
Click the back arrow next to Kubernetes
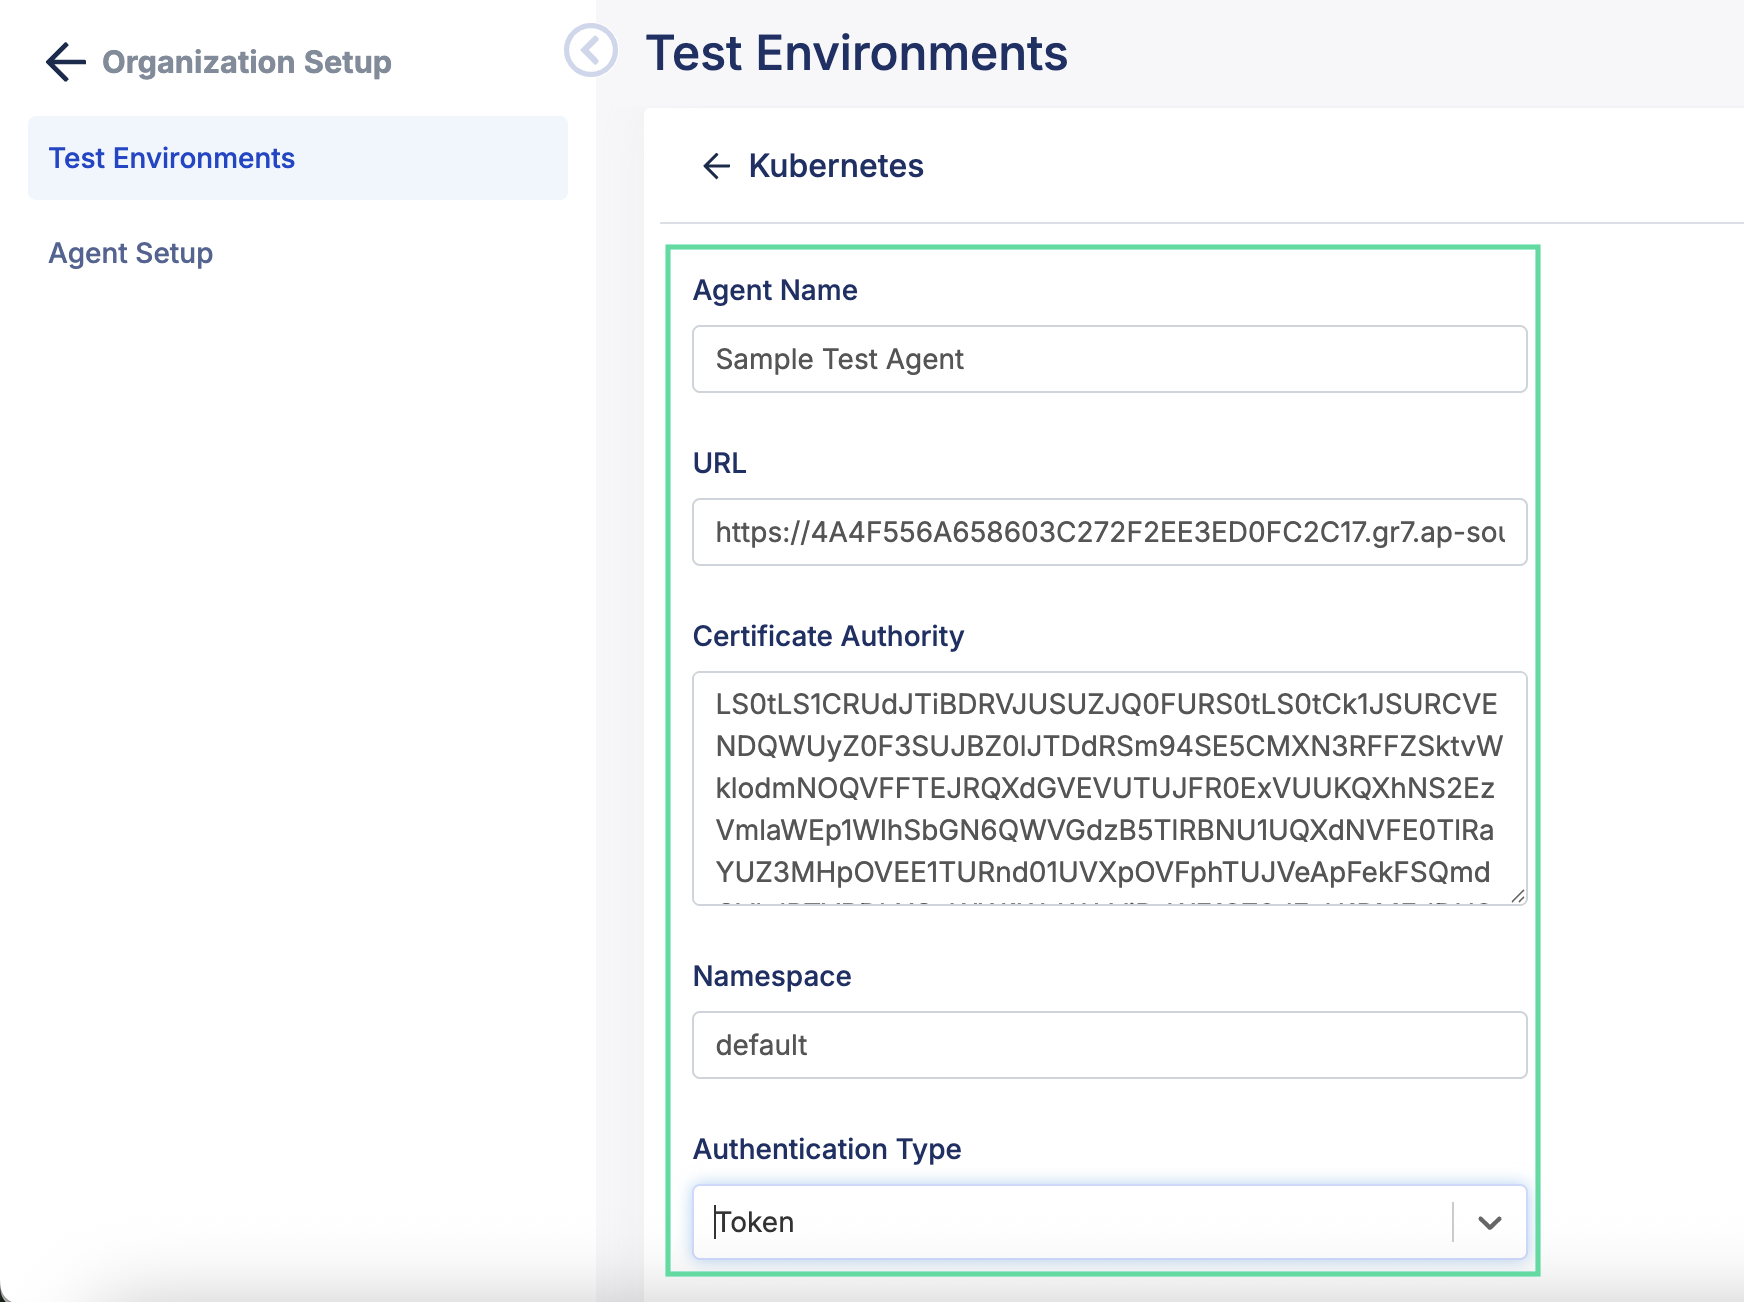716,166
